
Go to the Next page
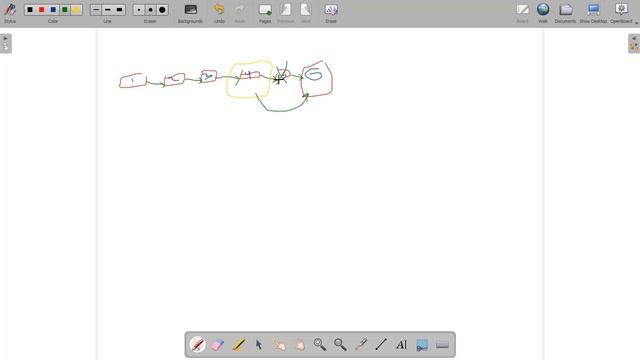tap(306, 13)
